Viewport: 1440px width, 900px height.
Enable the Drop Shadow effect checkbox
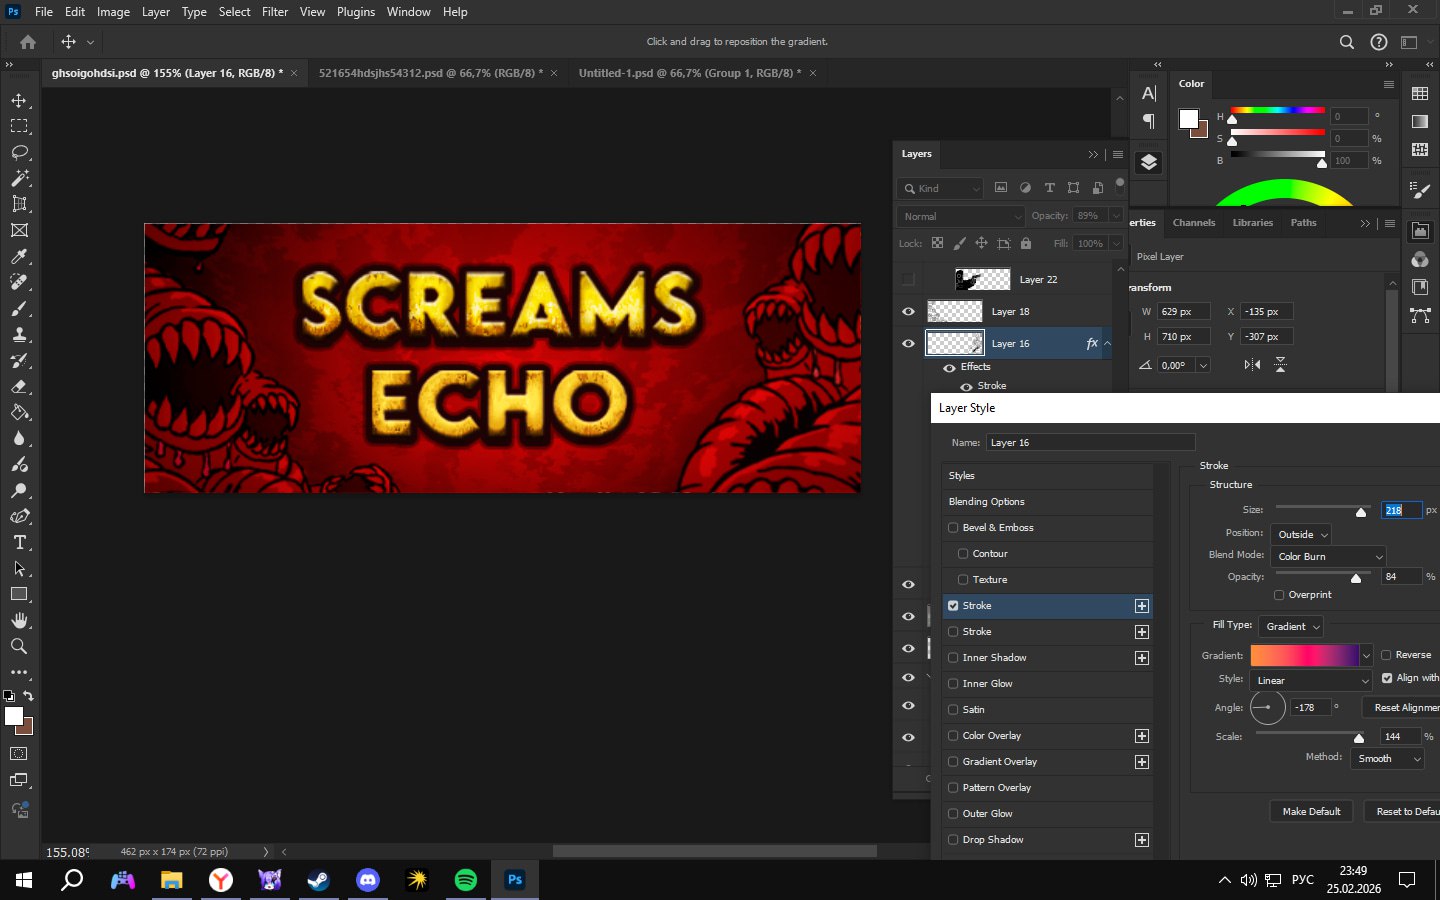pos(953,840)
